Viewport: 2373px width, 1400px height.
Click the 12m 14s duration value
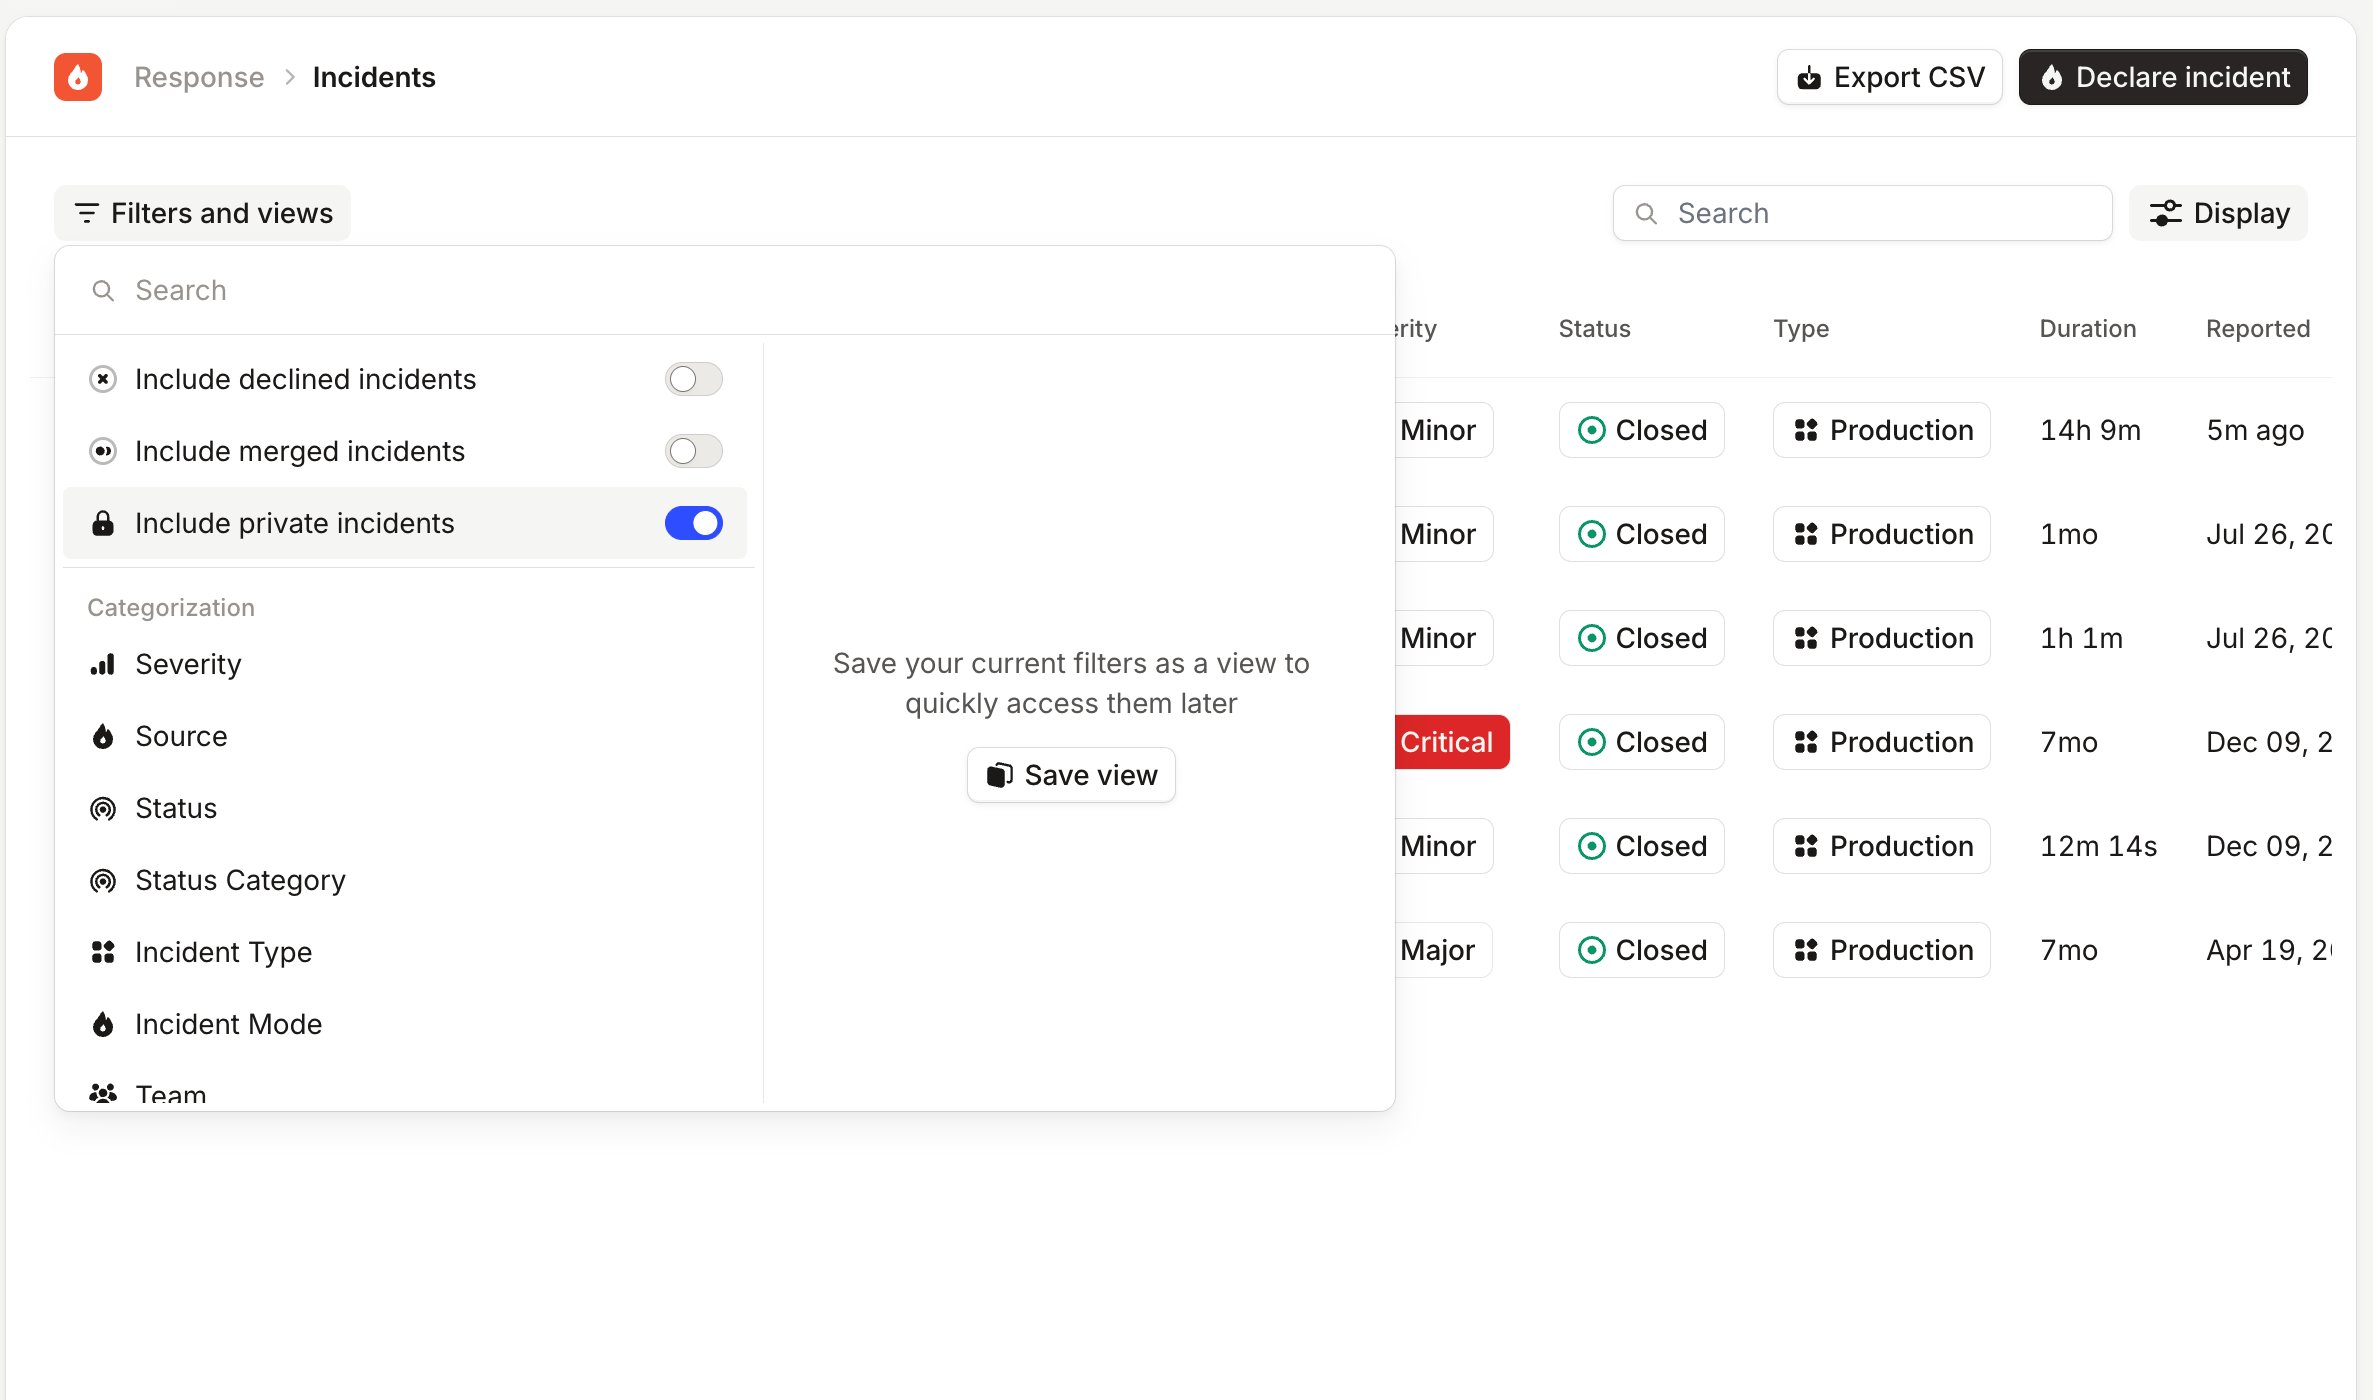[2098, 846]
